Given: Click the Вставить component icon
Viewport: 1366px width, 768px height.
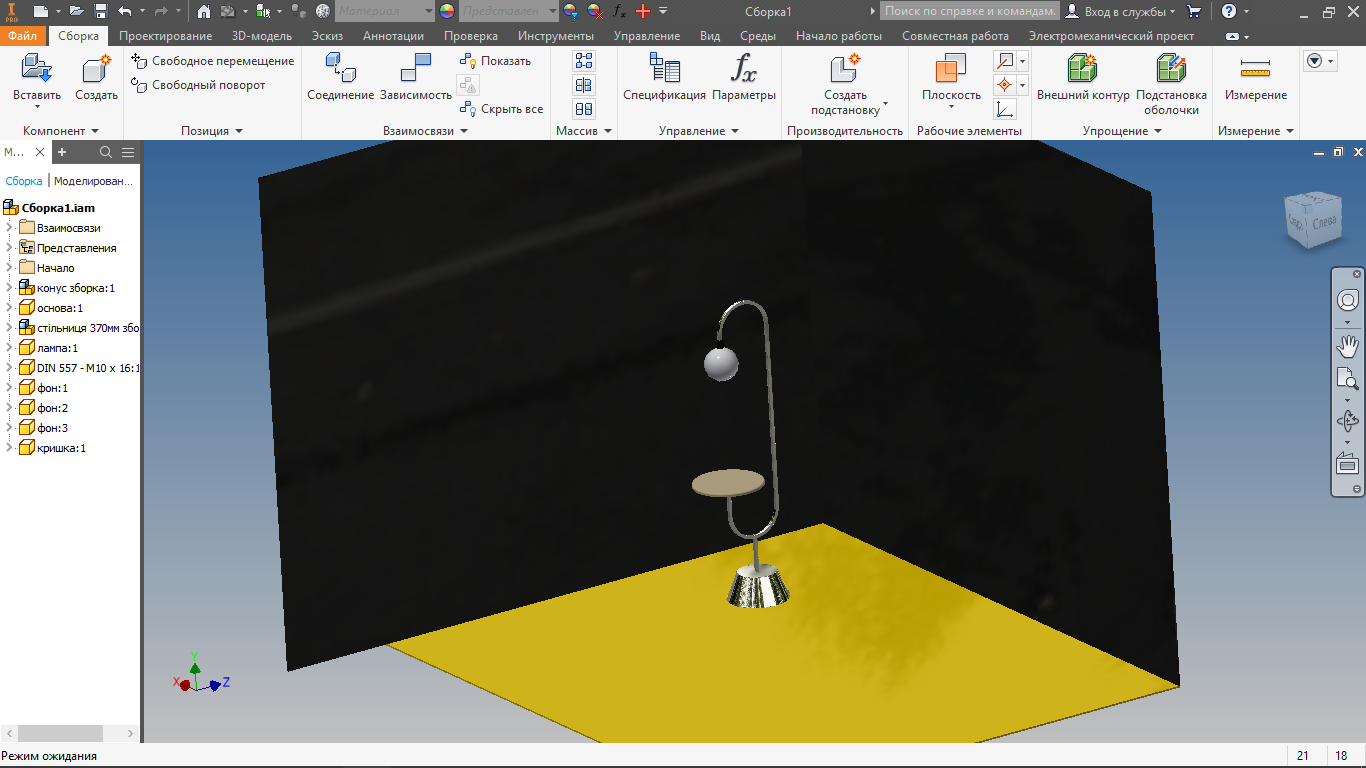Looking at the screenshot, I should 37,69.
